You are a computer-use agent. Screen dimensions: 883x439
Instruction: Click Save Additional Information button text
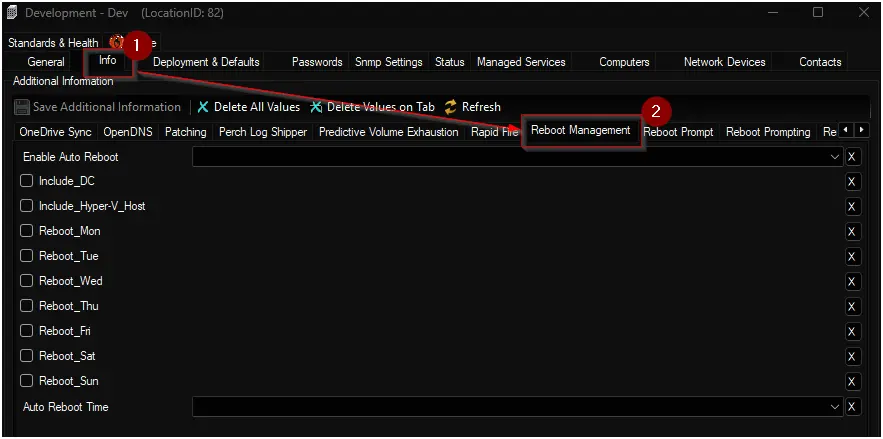tap(106, 107)
